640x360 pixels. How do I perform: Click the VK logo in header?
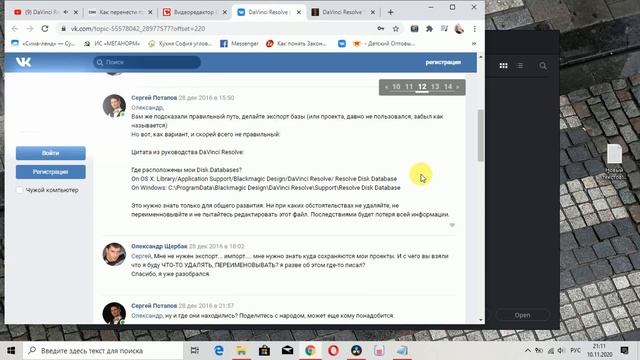point(23,62)
